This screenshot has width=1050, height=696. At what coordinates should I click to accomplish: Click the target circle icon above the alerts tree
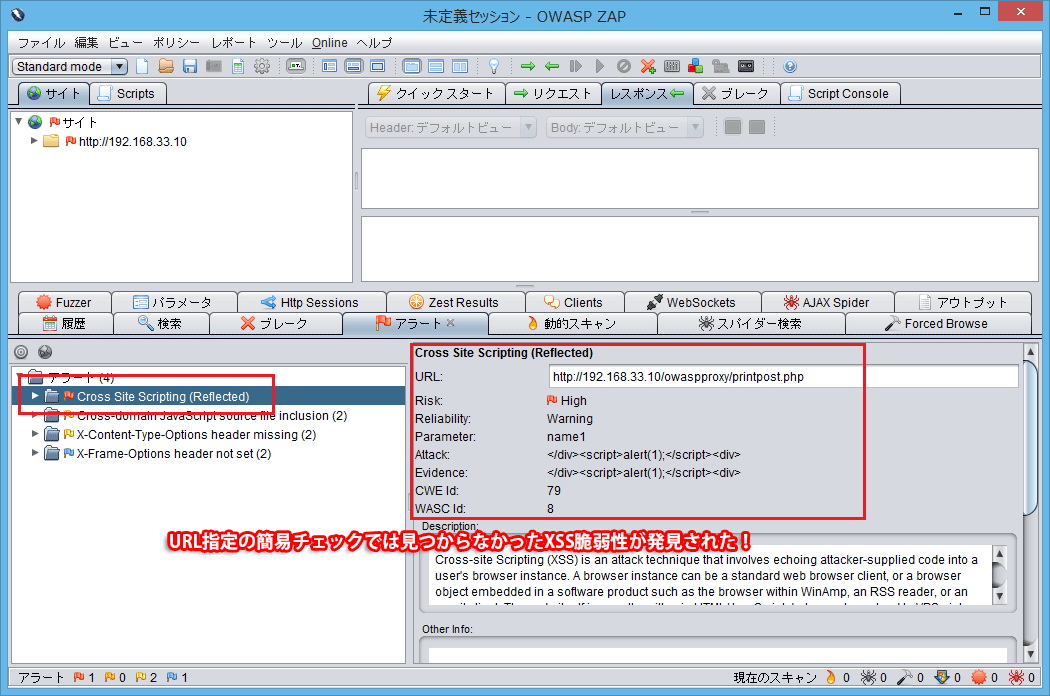point(21,352)
